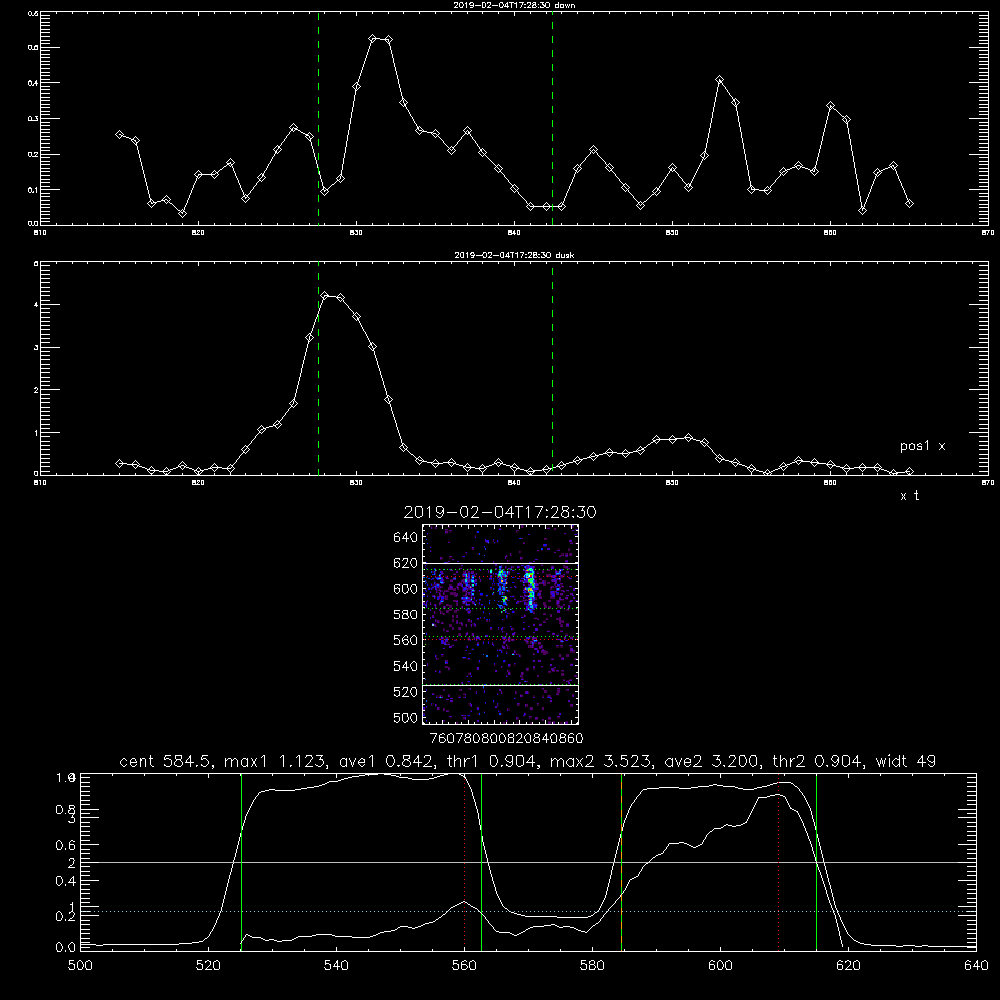
Task: Click the spectrogram x-axis numbers '760780800820840860'
Action: pos(506,738)
